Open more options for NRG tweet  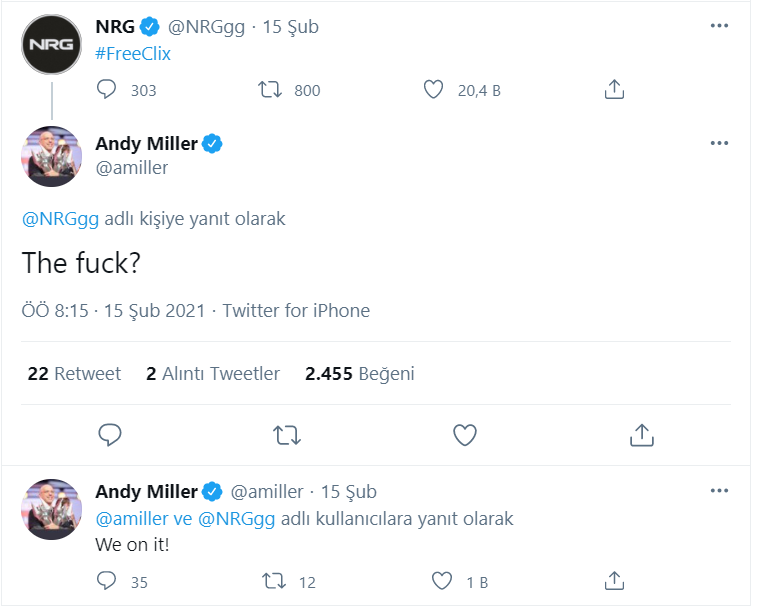pyautogui.click(x=719, y=26)
